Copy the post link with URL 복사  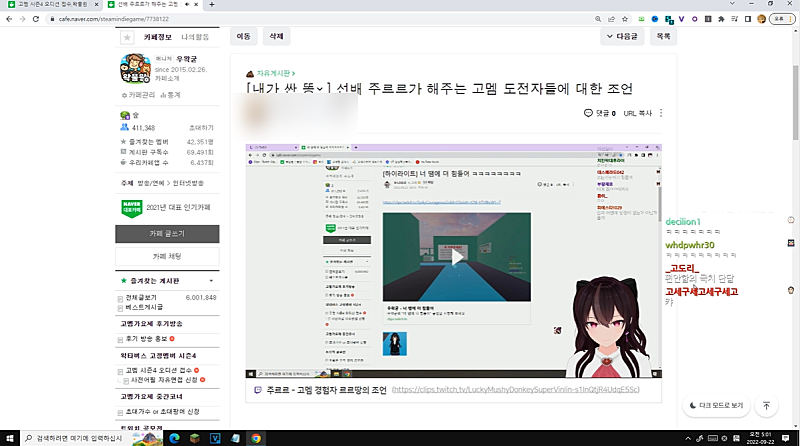(x=638, y=113)
